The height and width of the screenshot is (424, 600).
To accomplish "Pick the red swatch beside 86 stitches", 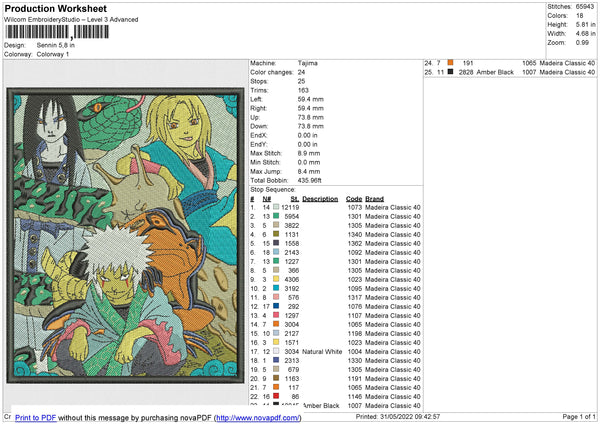I will [276, 396].
